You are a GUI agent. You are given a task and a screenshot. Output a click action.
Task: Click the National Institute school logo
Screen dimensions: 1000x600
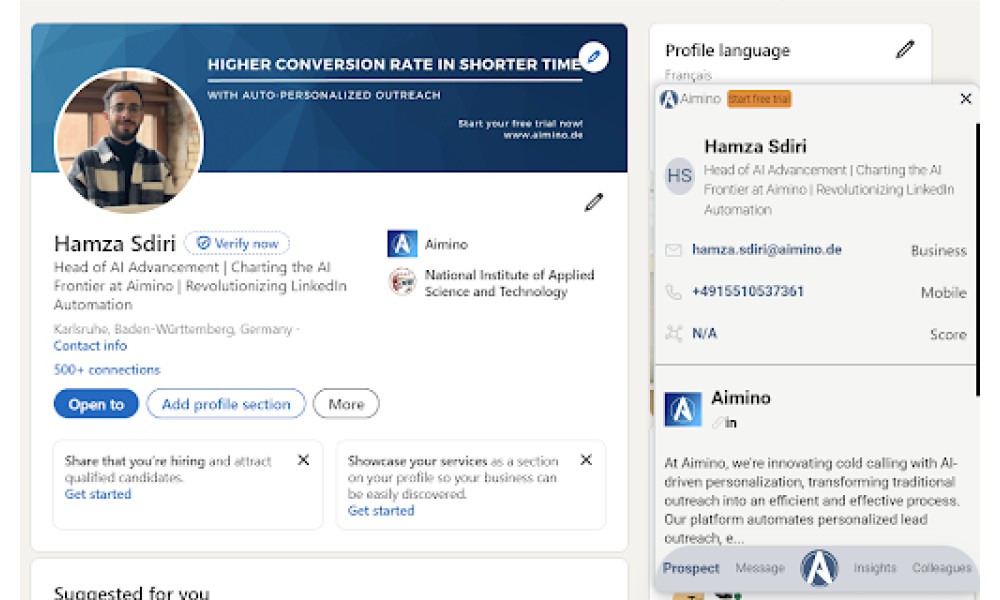coord(402,282)
